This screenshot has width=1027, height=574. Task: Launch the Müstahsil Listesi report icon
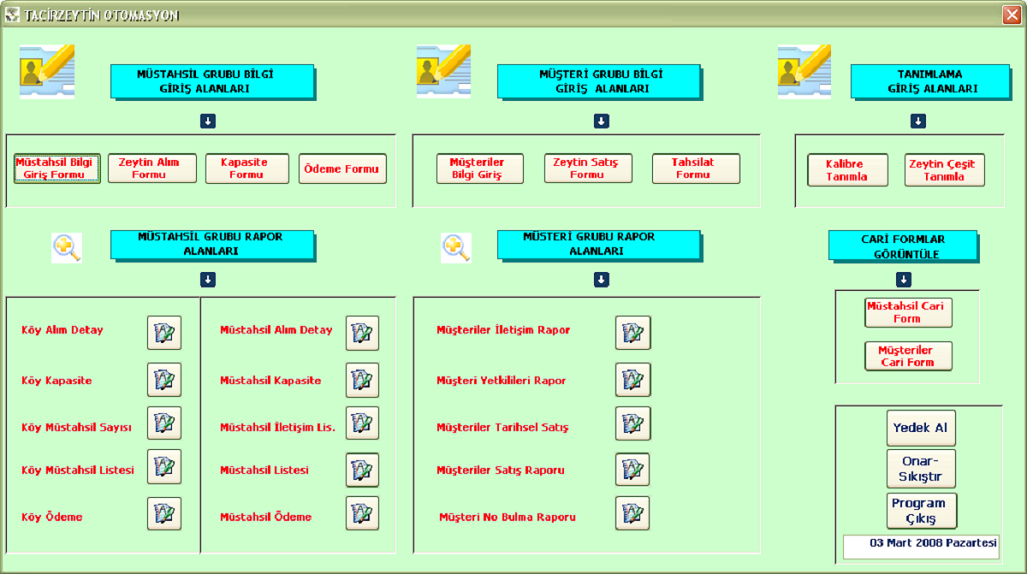pyautogui.click(x=362, y=469)
